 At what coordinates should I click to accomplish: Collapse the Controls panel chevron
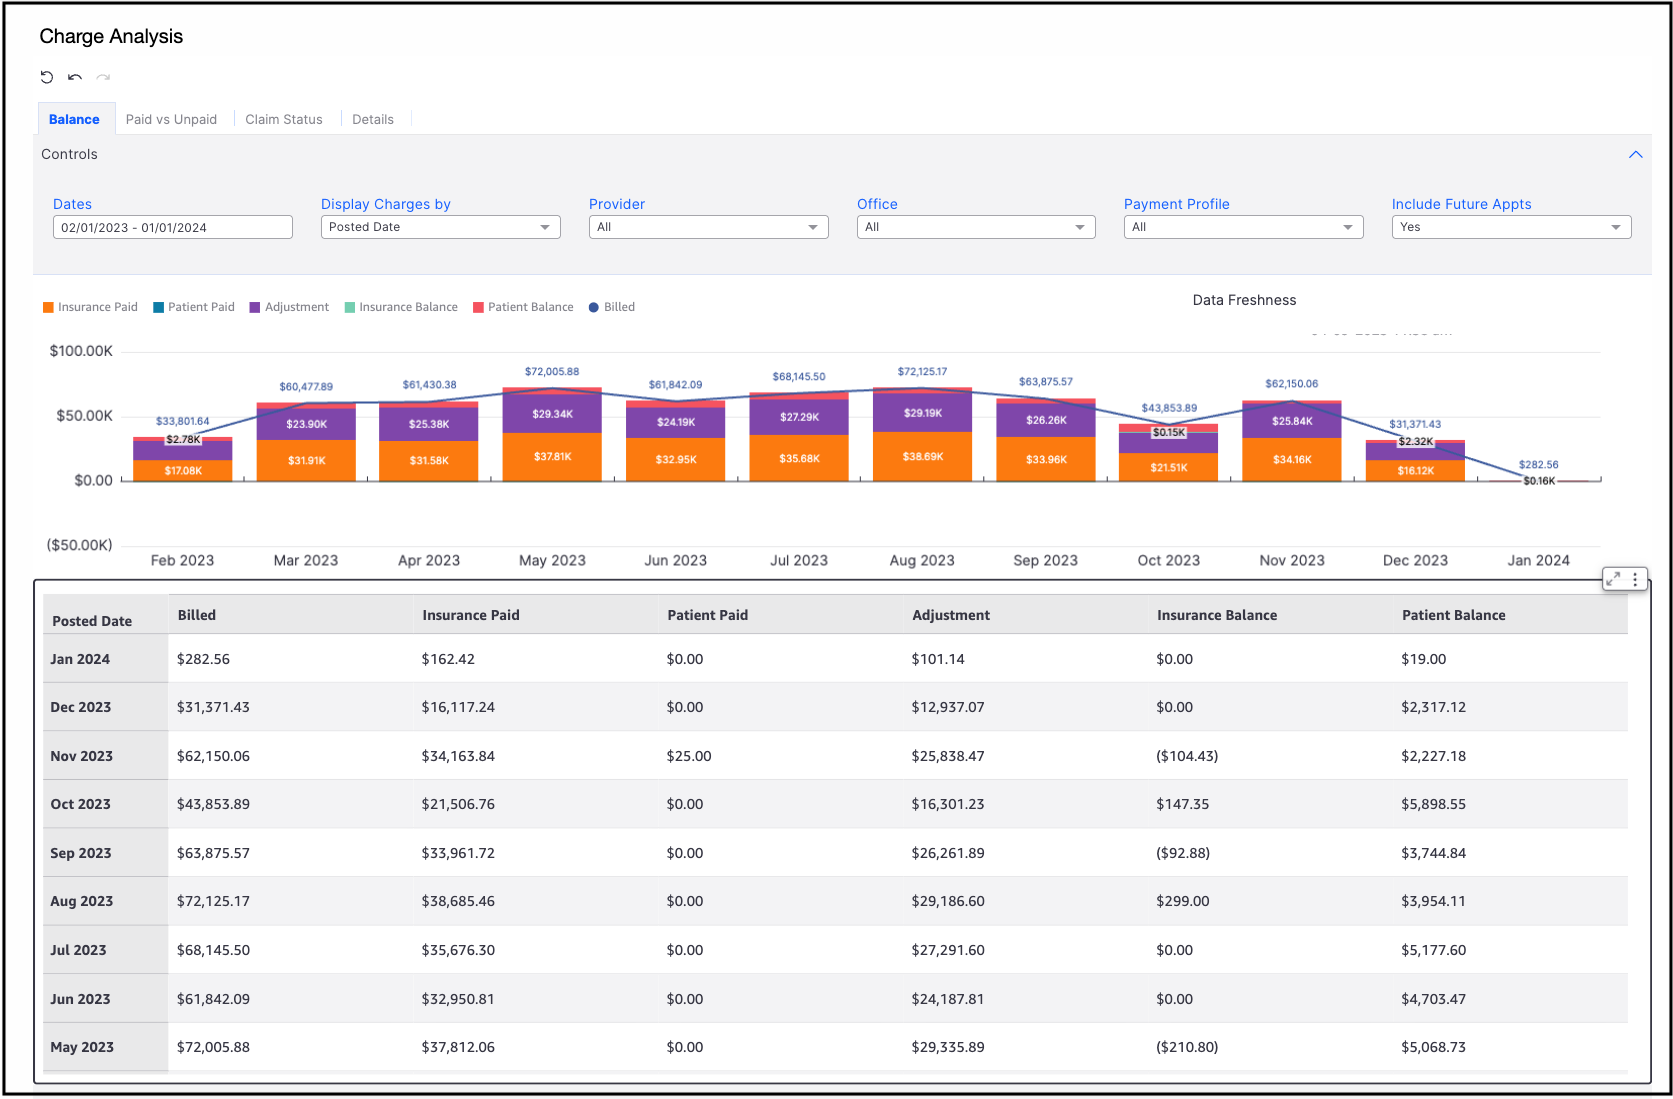click(1635, 155)
